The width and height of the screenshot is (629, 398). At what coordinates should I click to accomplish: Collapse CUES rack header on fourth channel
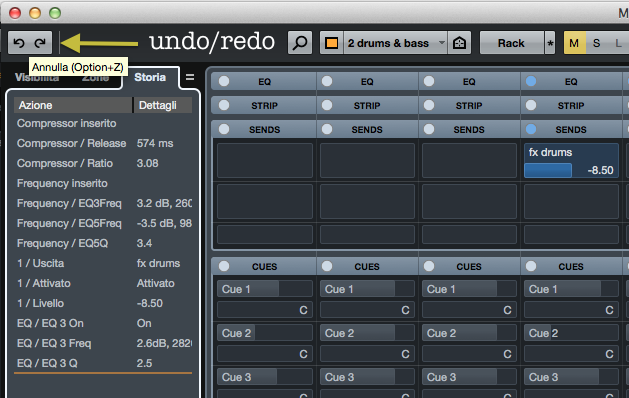571,266
